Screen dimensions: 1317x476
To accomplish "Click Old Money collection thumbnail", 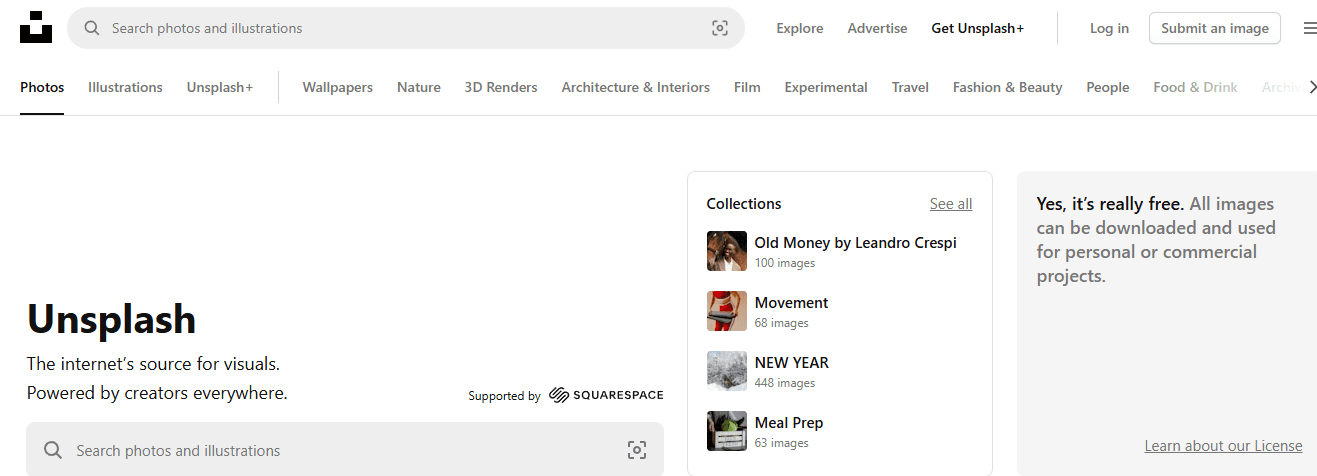I will [x=727, y=251].
